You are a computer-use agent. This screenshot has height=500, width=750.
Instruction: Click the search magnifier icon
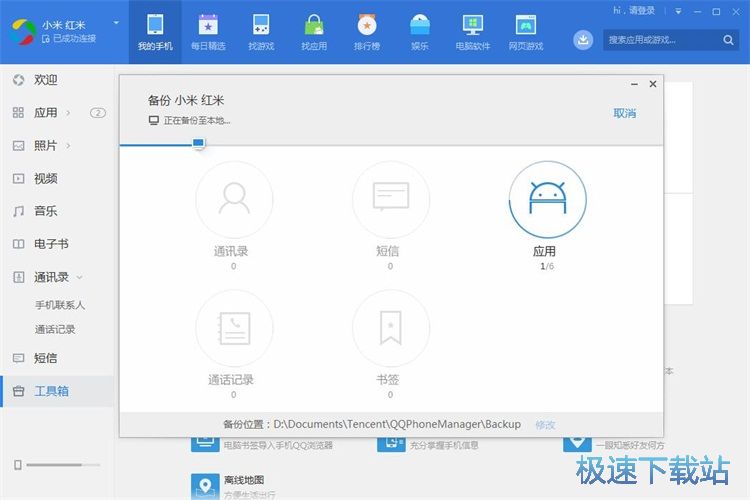point(728,40)
